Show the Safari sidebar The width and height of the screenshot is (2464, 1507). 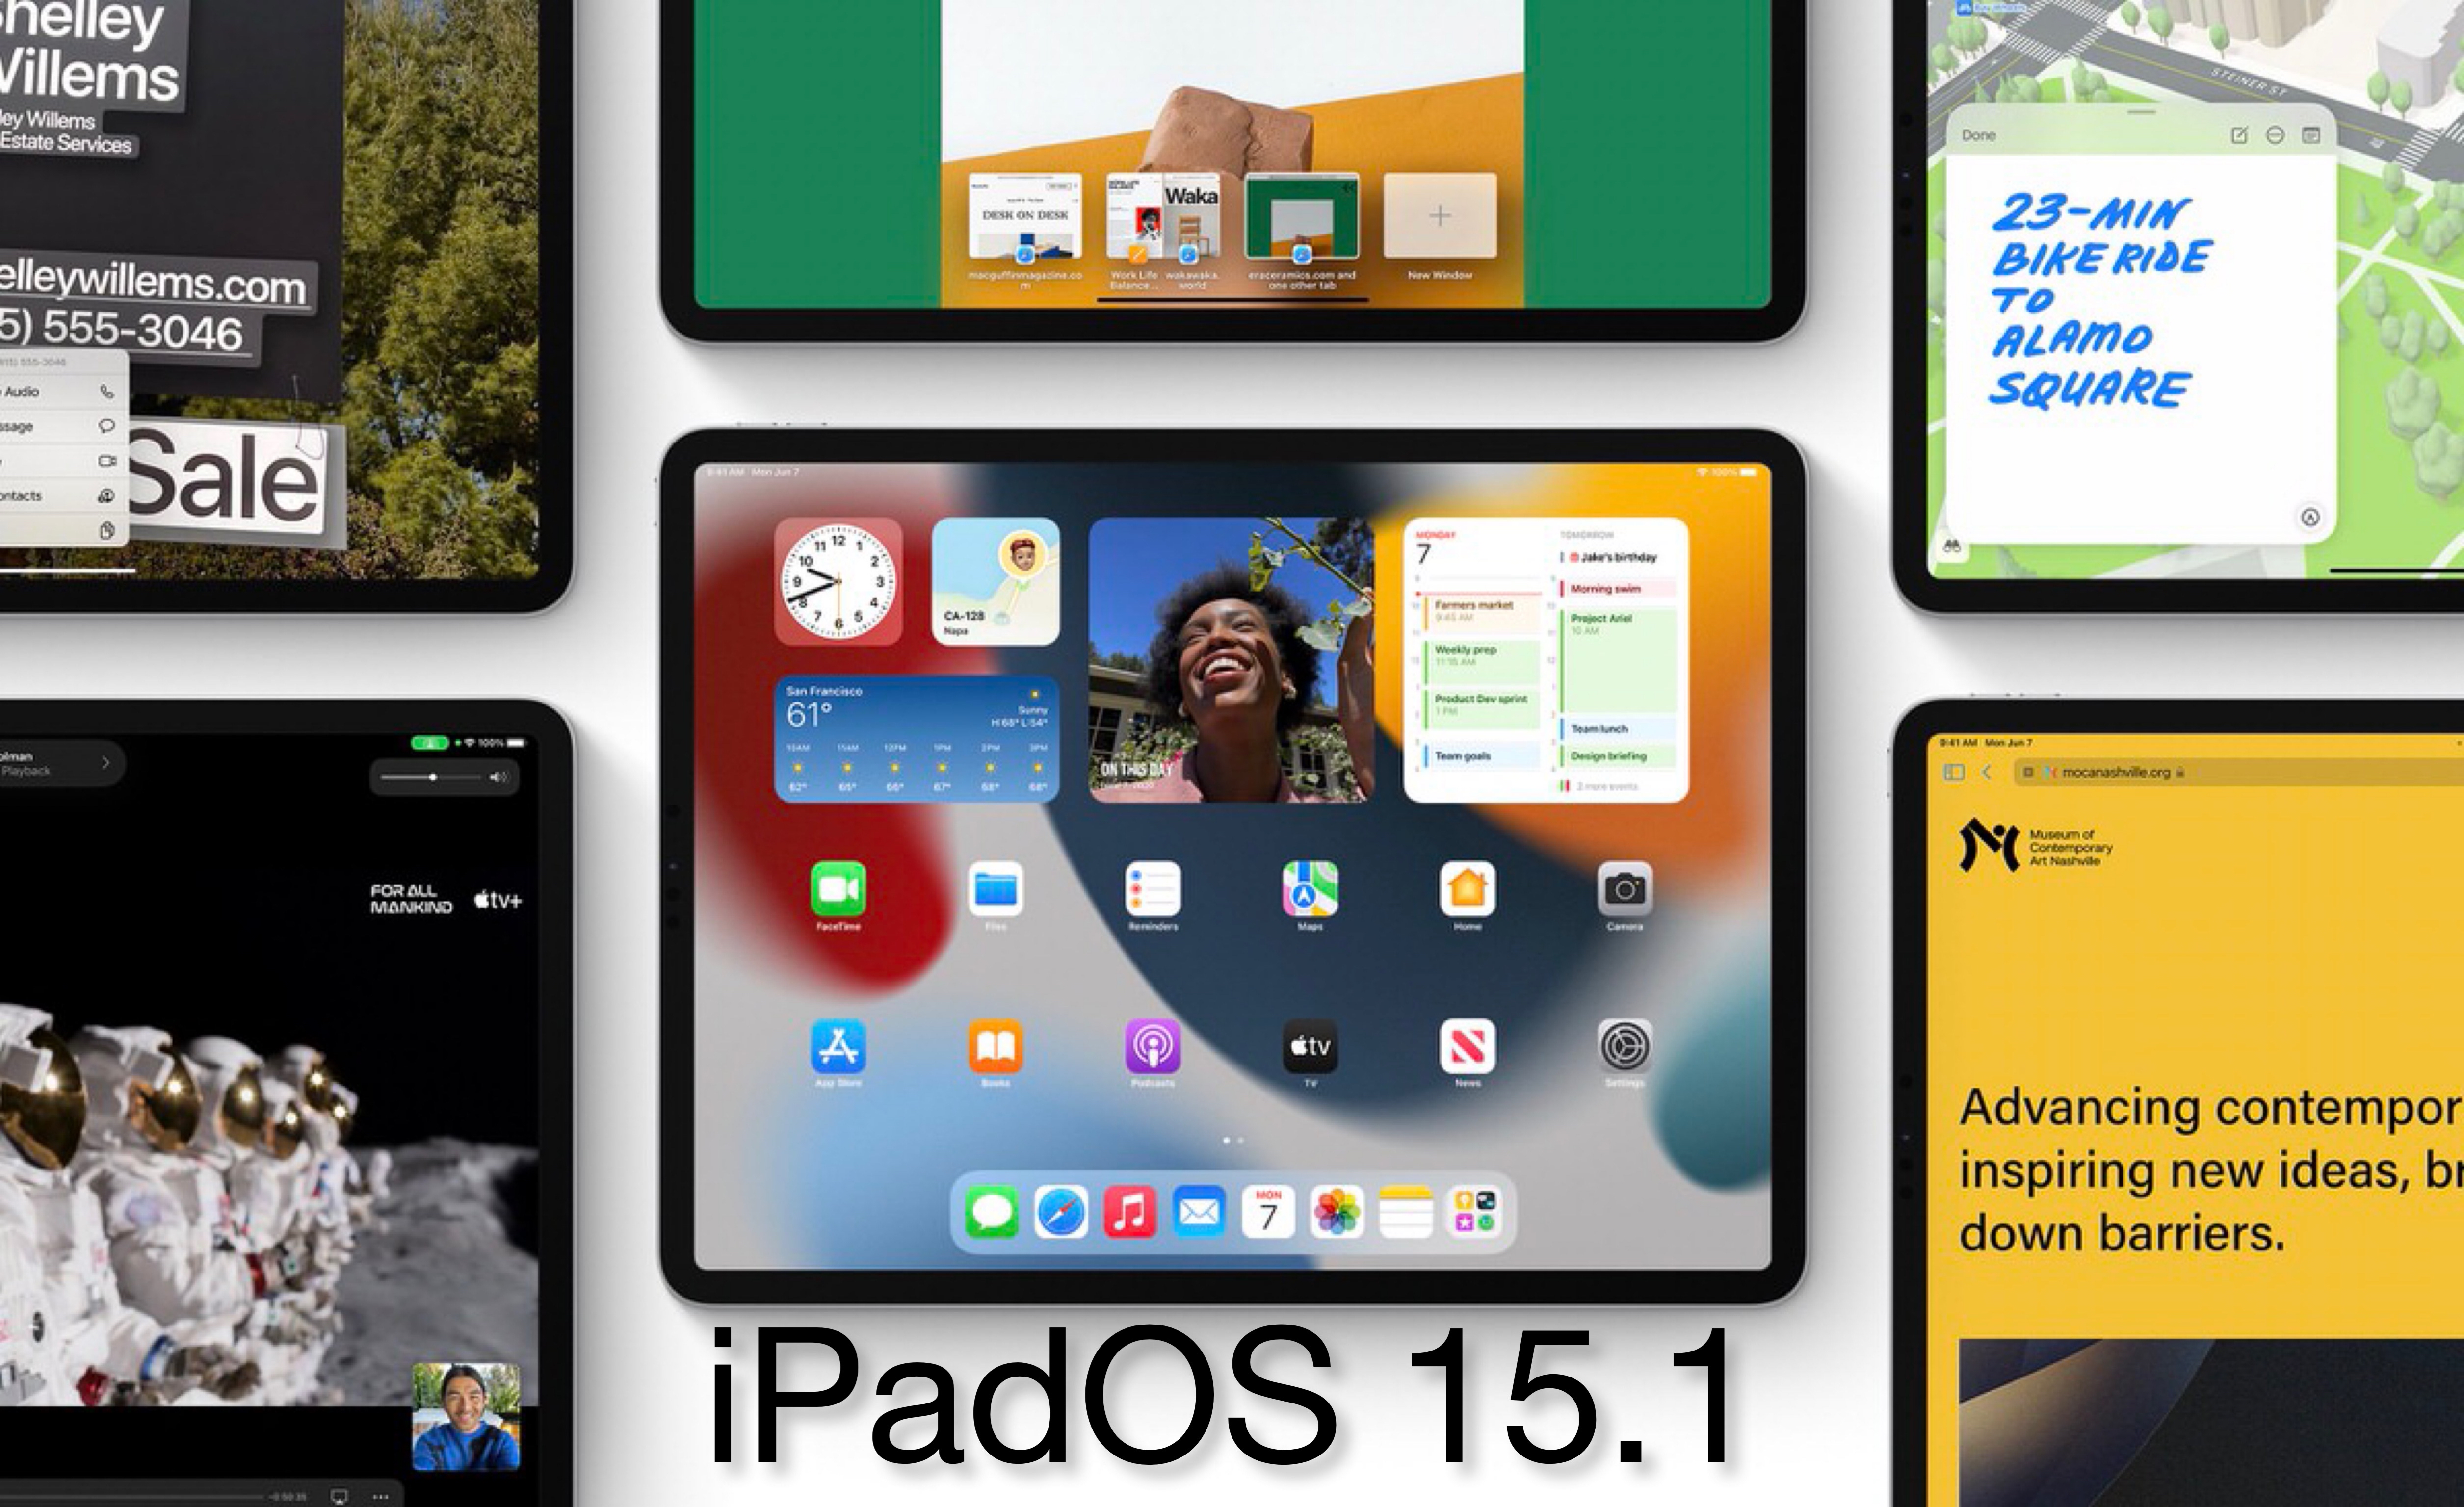click(1954, 772)
